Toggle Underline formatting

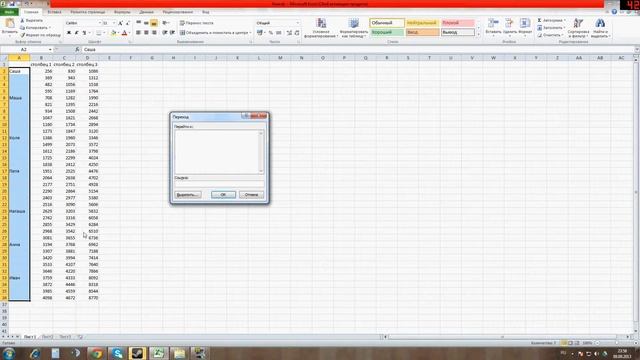point(84,33)
